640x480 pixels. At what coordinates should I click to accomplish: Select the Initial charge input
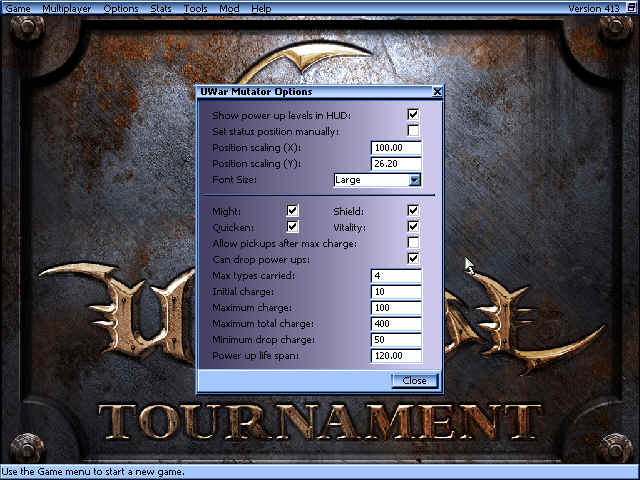[396, 292]
